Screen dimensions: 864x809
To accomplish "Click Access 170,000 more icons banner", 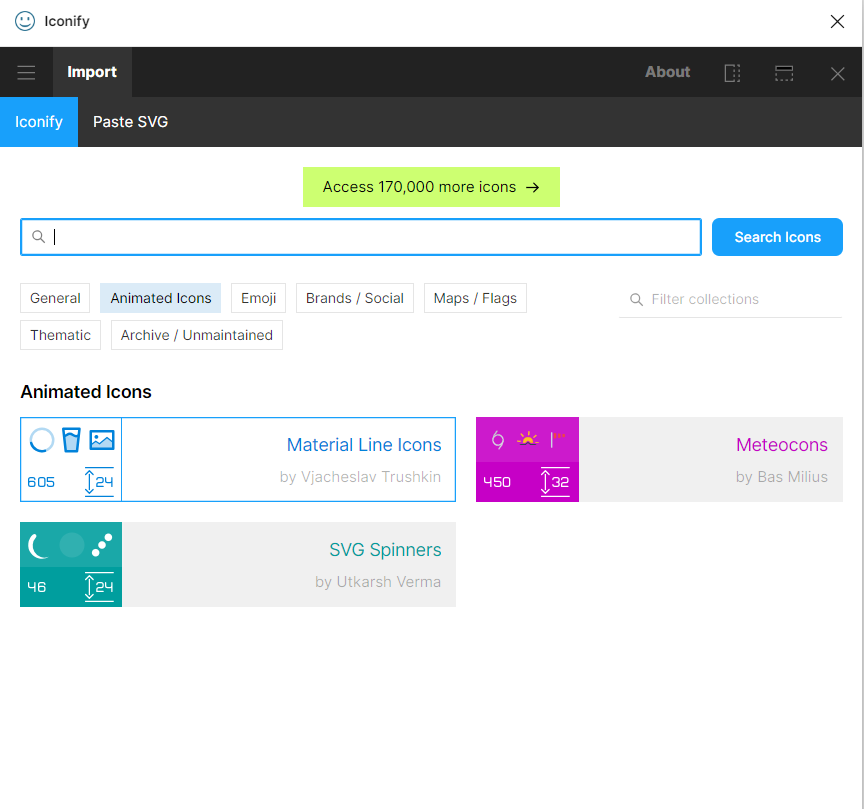I will [431, 187].
